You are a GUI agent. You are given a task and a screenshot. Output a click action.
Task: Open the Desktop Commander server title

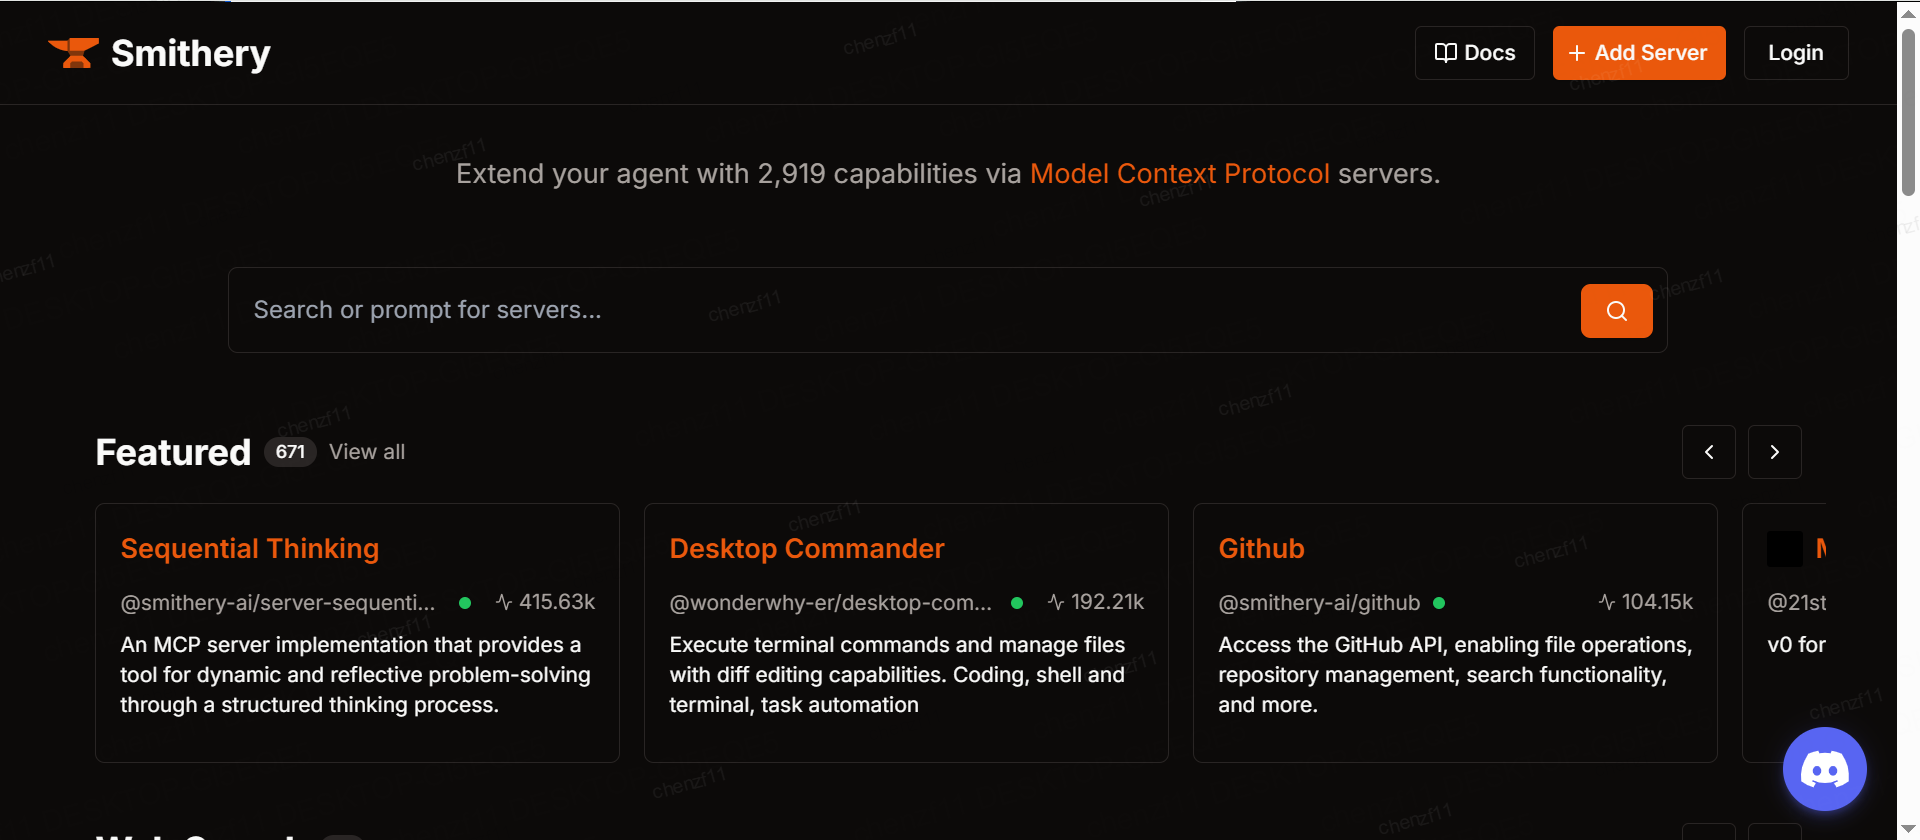click(806, 548)
